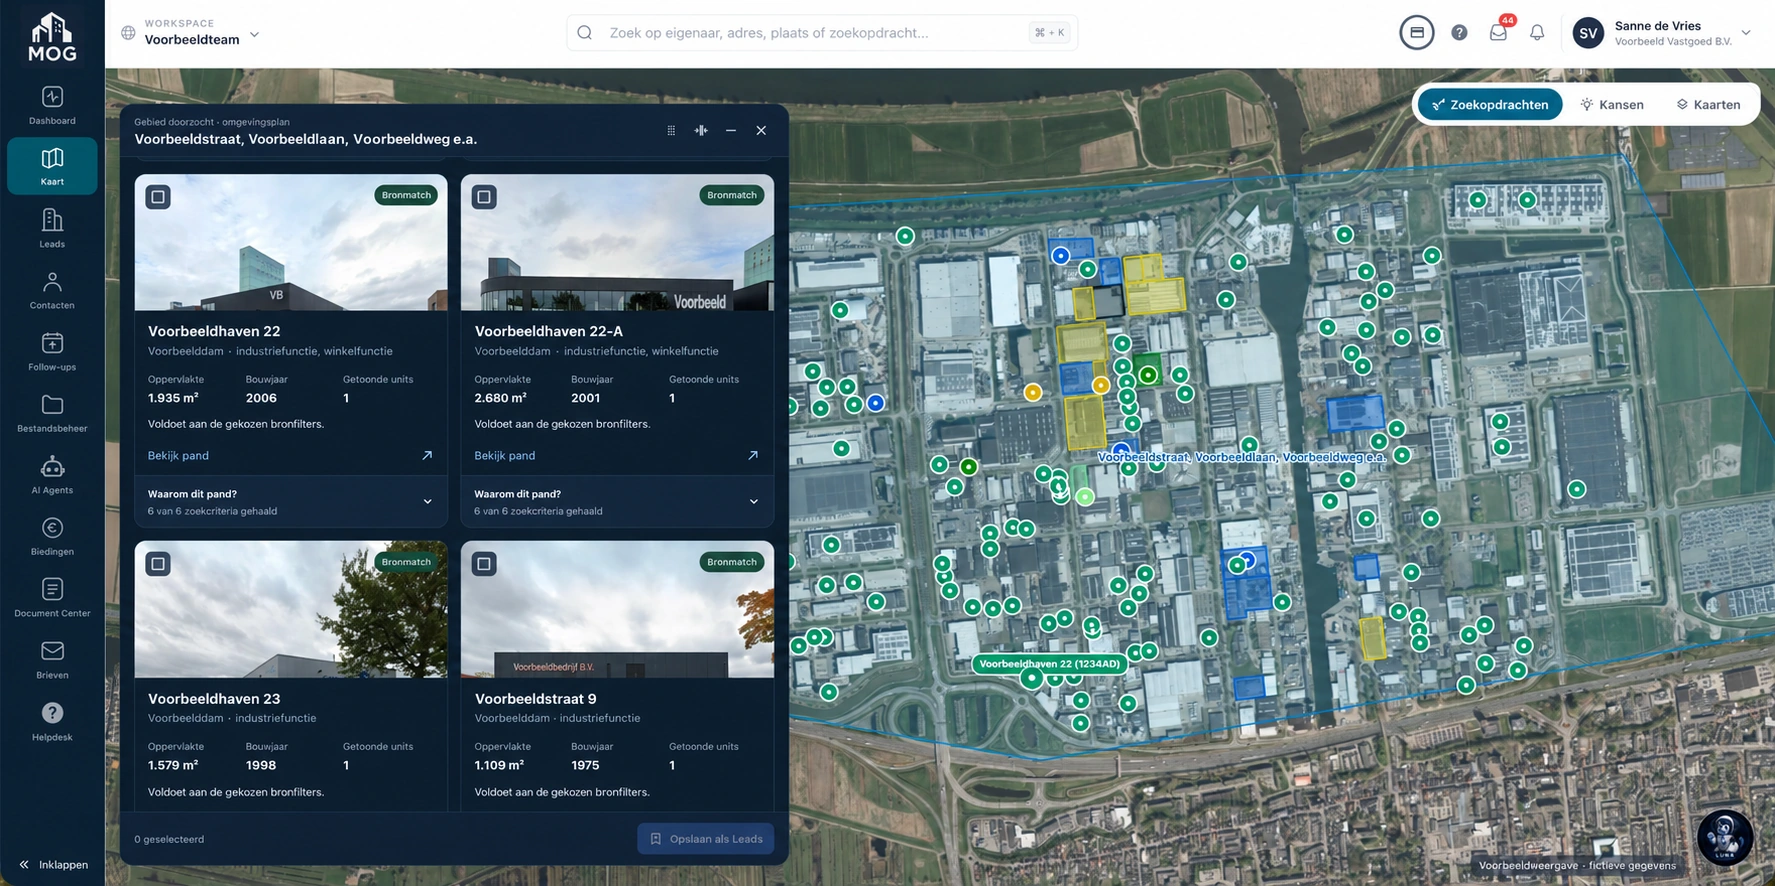
Task: Click the Voorbeeldhaven 22 (1234AD) map label
Action: (x=1049, y=663)
